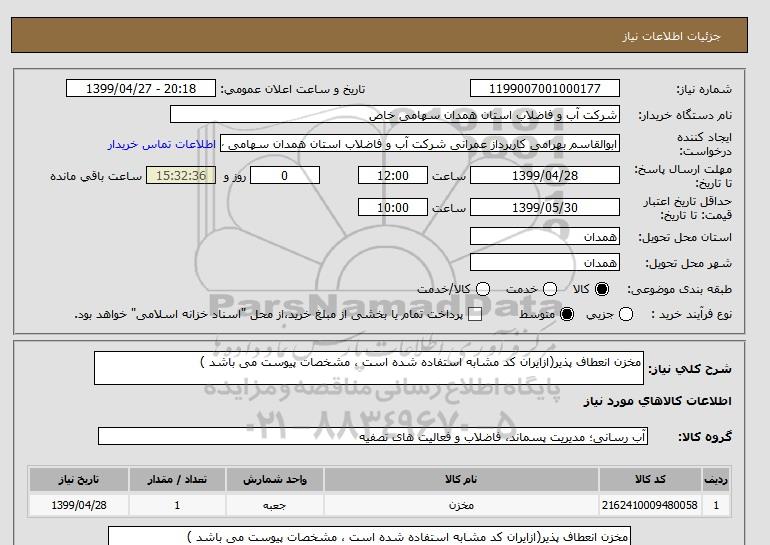
Task: Click the price validity date 1399/05/30 field
Action: tap(545, 207)
